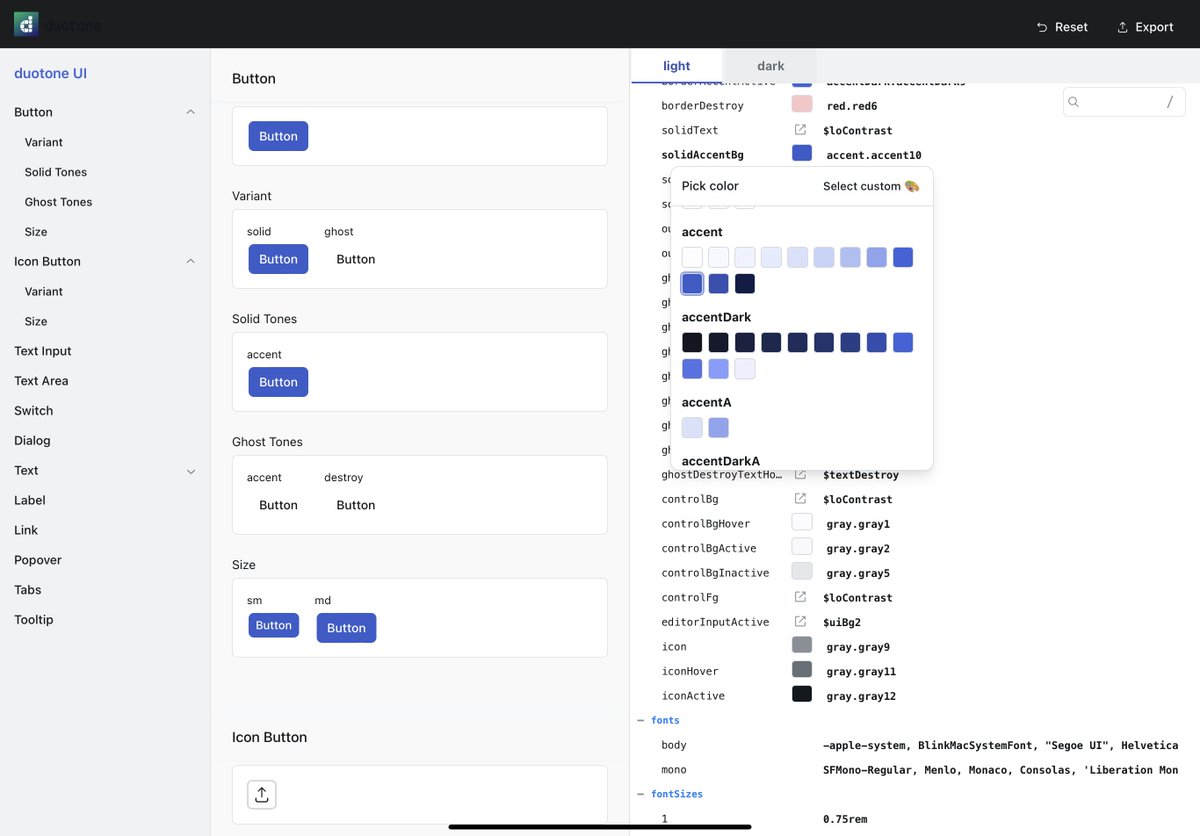Open the solidAccentBg blue color swatch

click(802, 153)
